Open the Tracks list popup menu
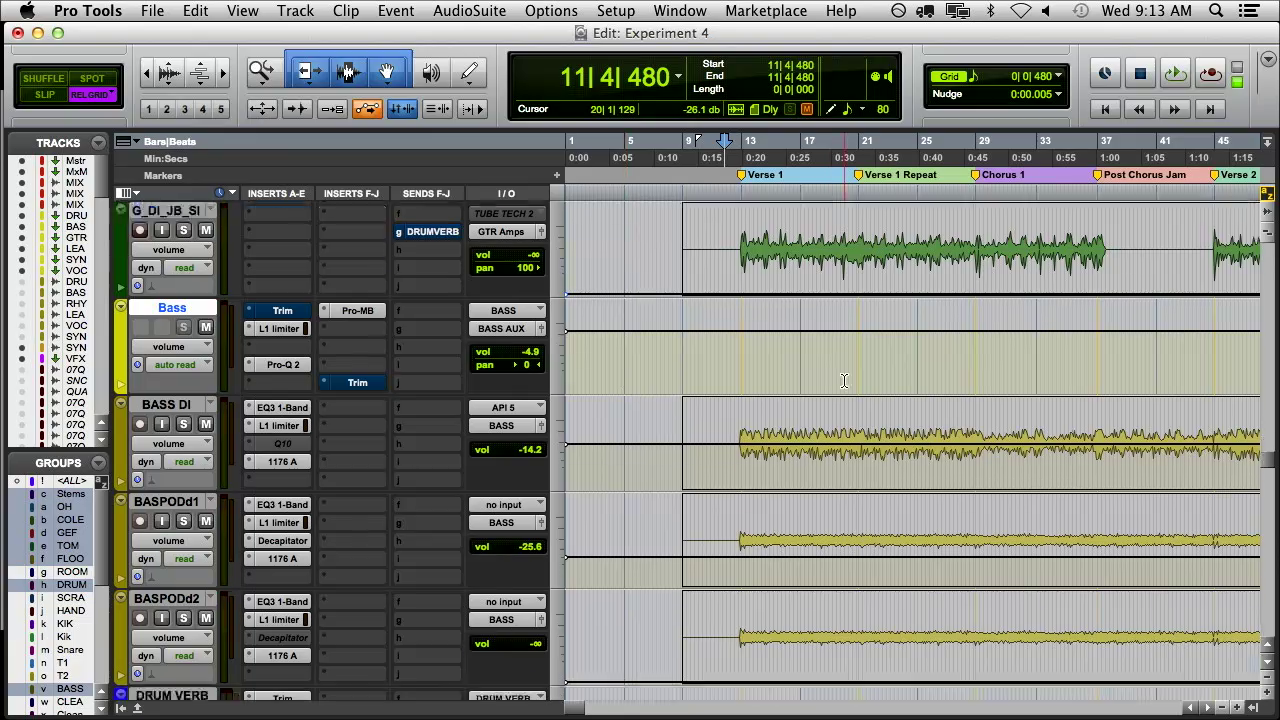Viewport: 1280px width, 720px height. click(x=98, y=143)
